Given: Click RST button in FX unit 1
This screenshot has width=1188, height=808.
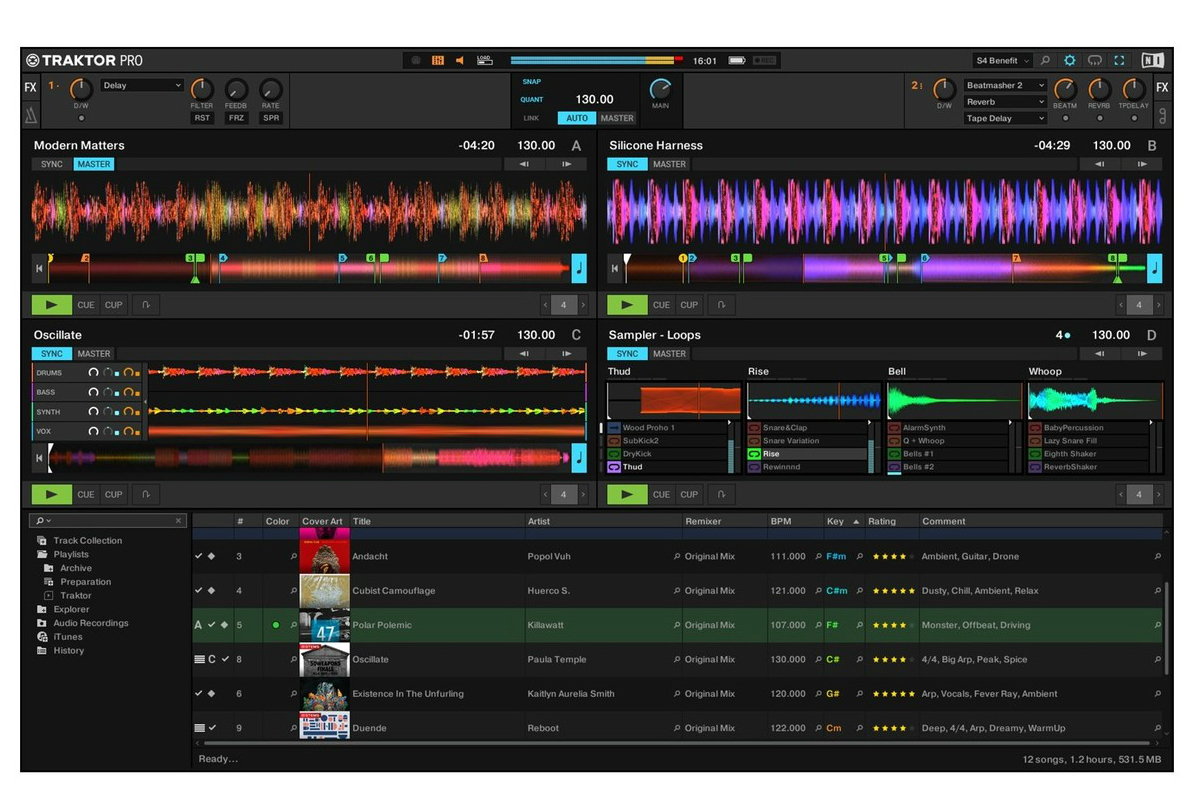Looking at the screenshot, I should coord(202,118).
